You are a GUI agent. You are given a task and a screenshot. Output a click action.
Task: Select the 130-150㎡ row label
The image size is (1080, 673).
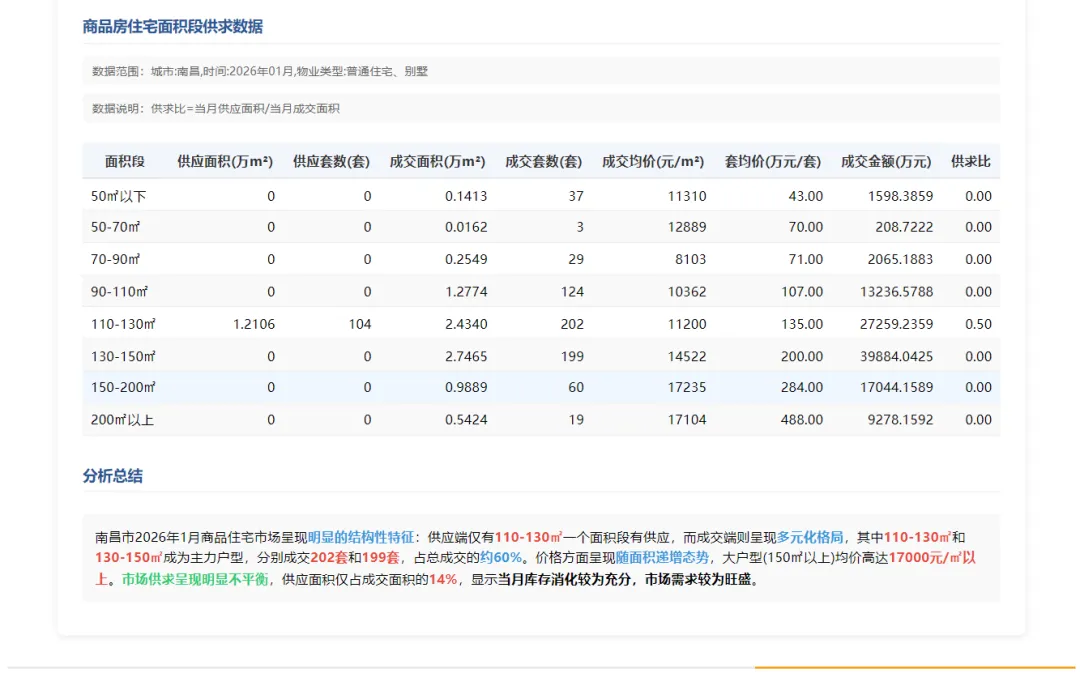pos(123,356)
